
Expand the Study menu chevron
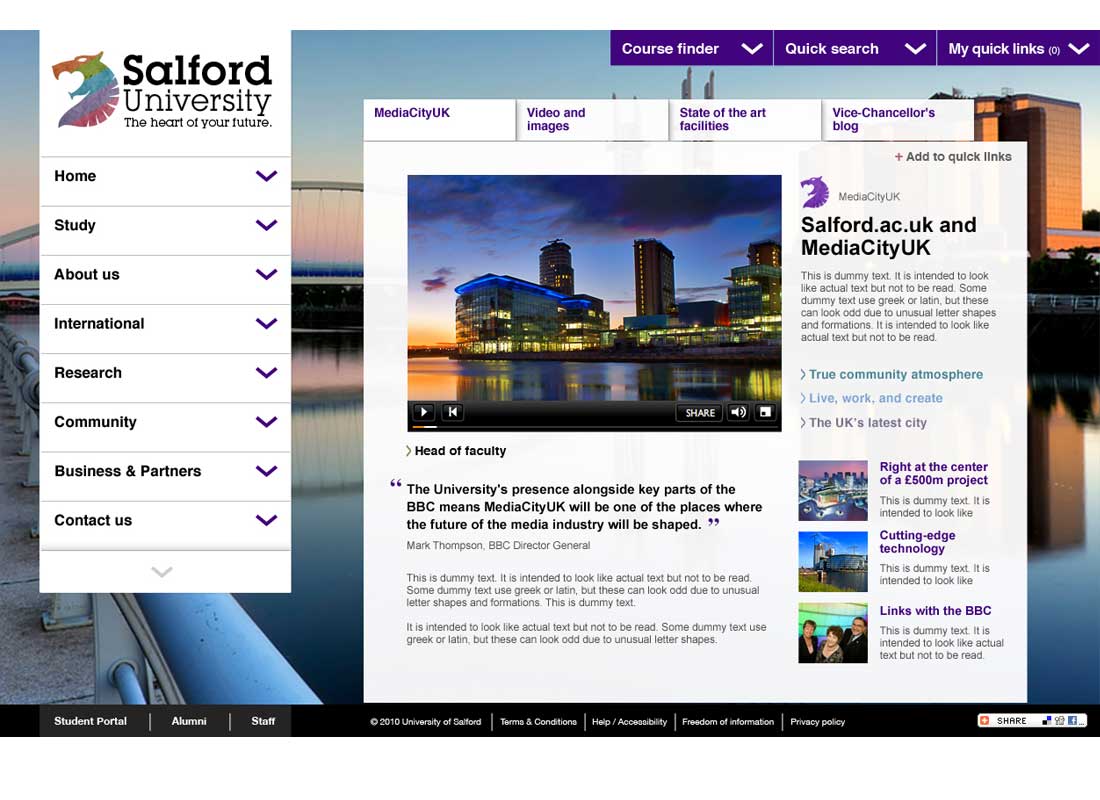tap(267, 225)
